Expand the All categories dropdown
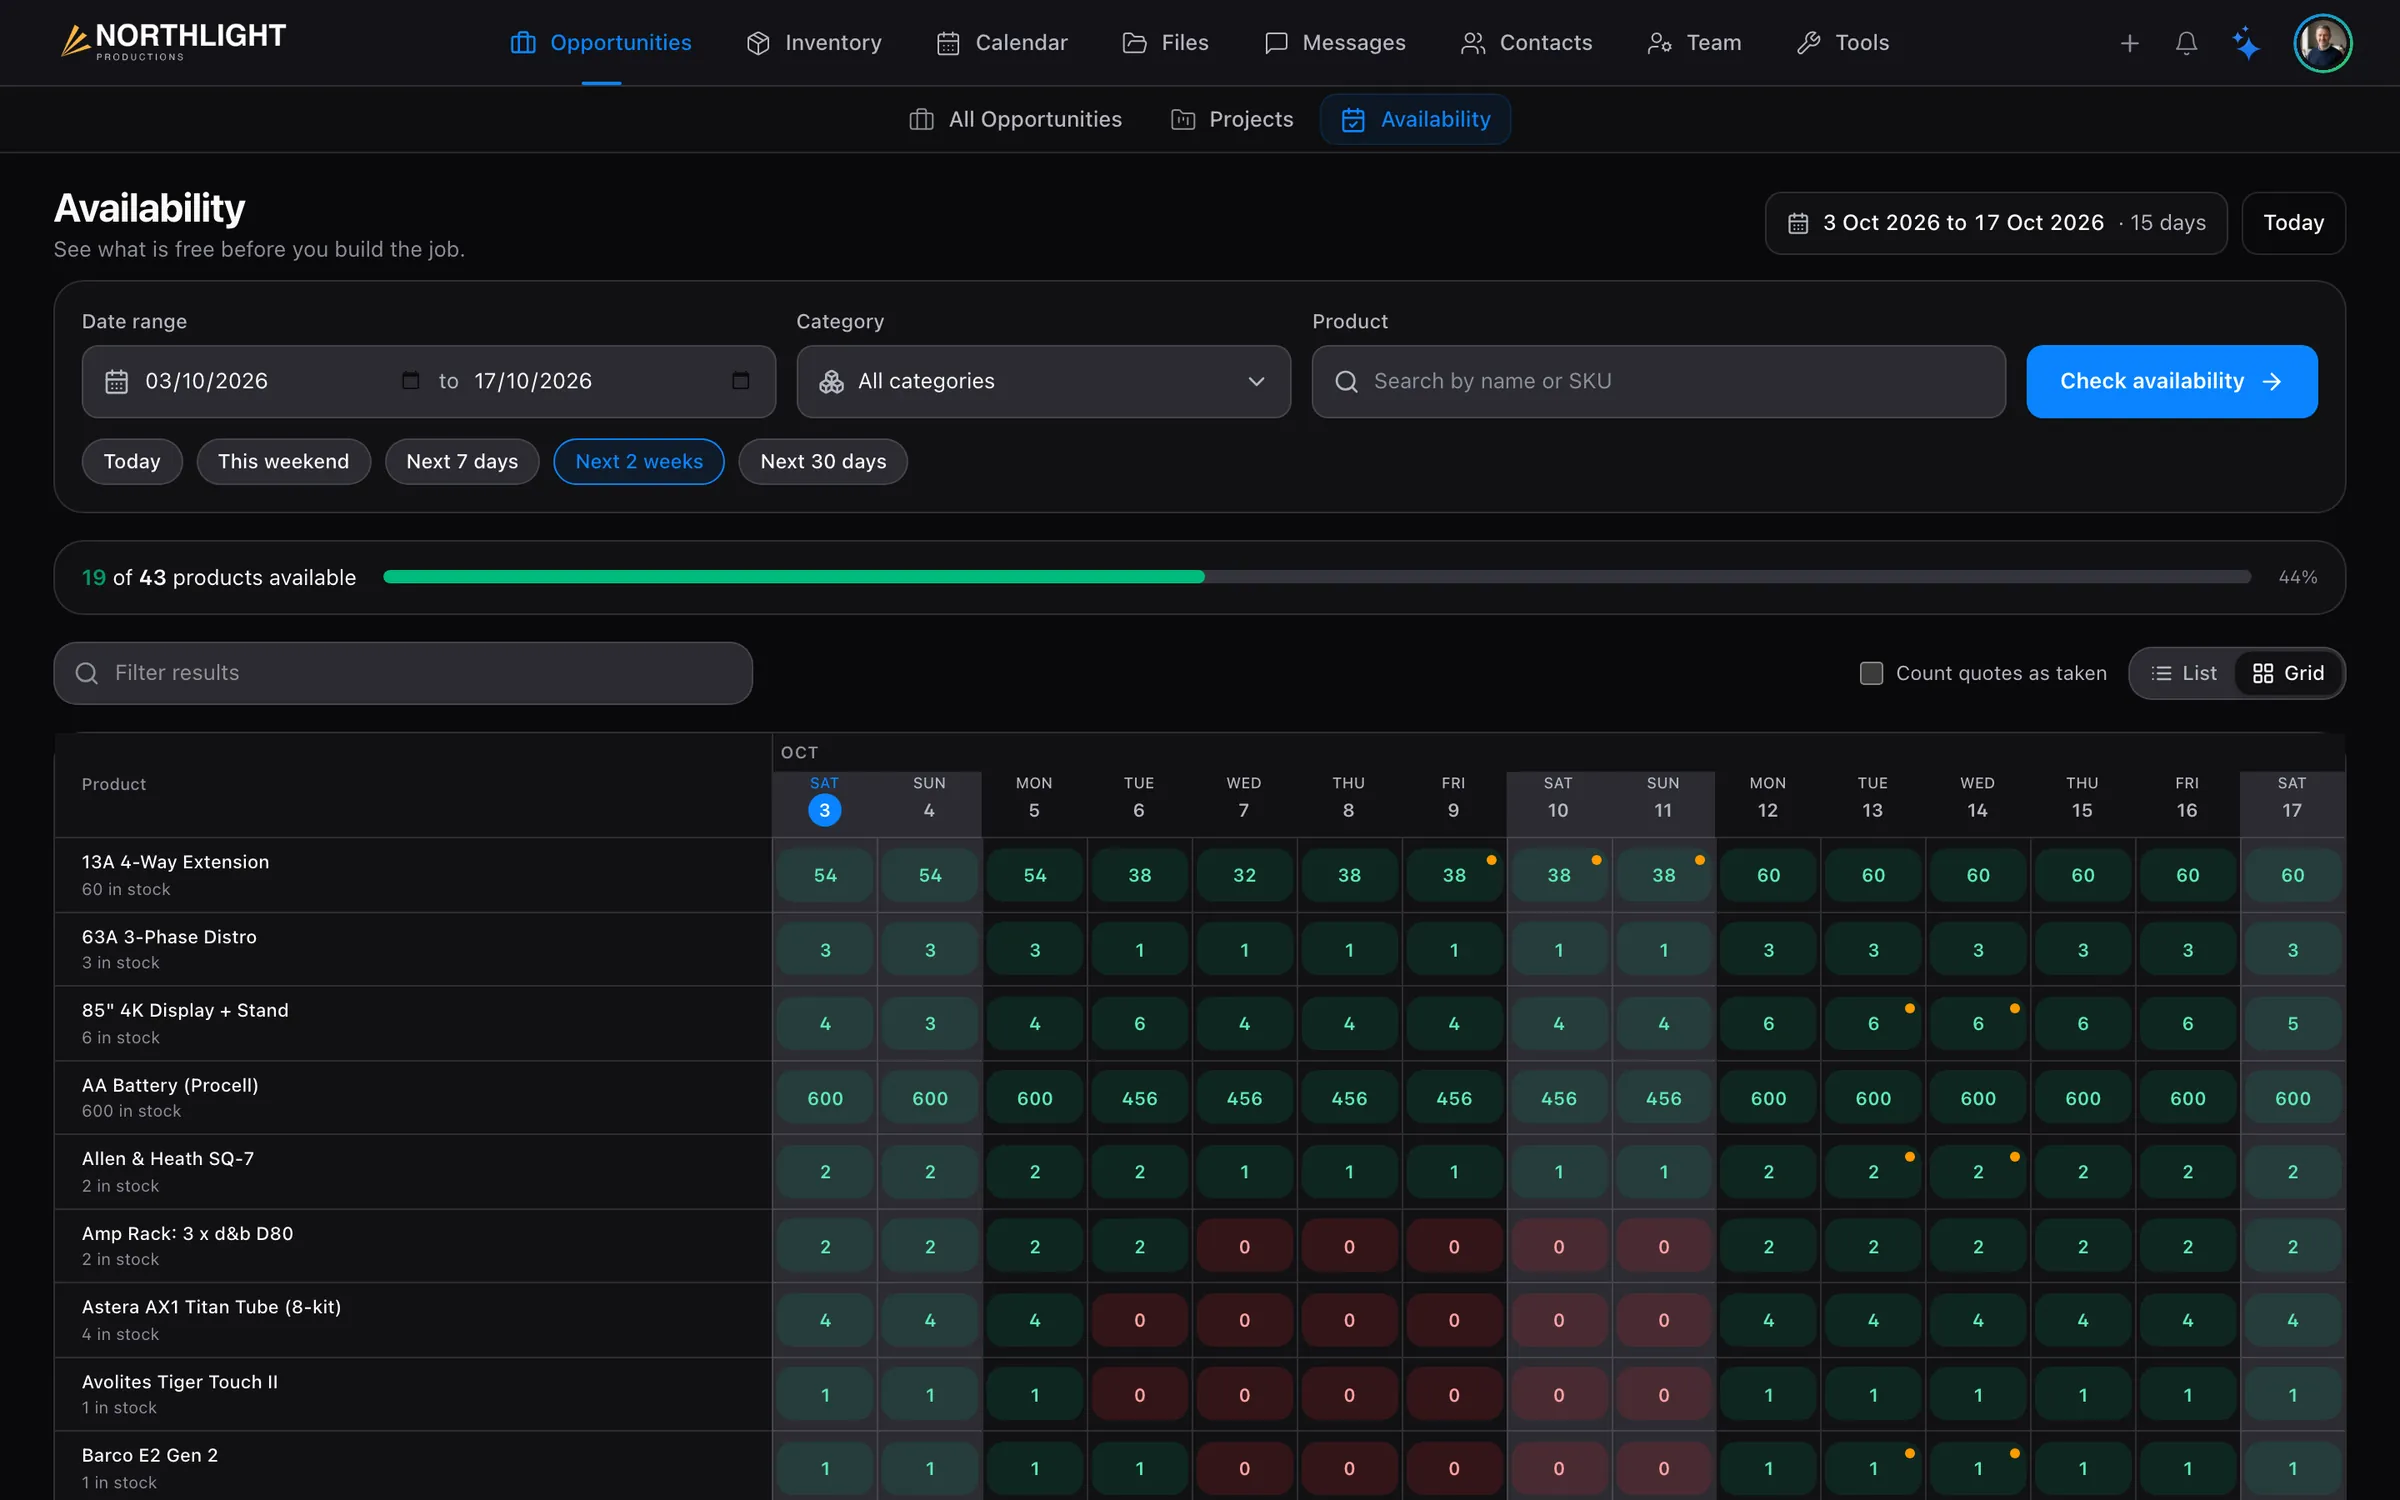 [x=1043, y=381]
